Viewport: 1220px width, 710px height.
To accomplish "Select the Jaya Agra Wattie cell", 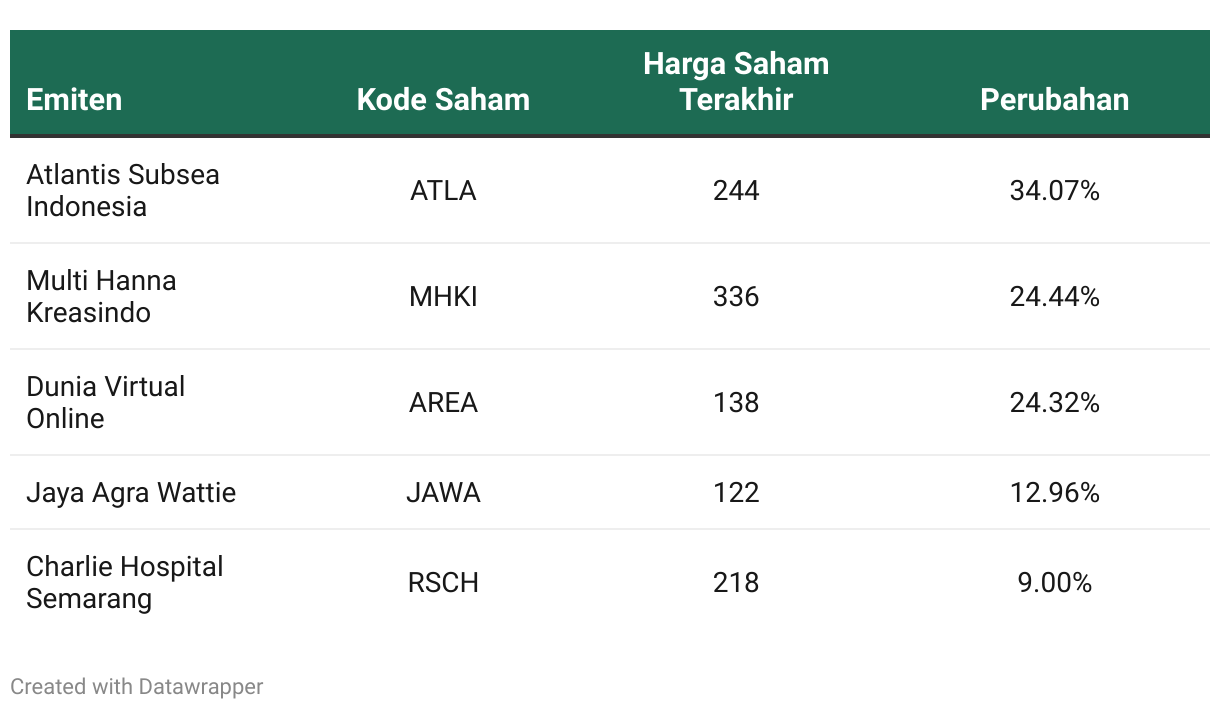I will (x=131, y=492).
